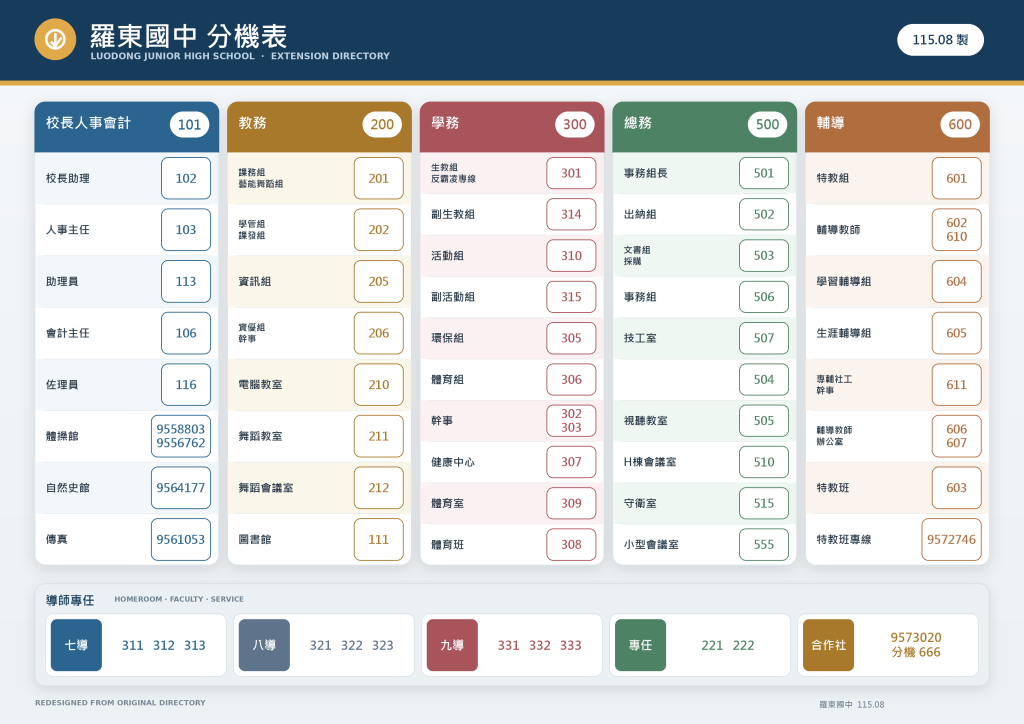Click the 事務組長 extension 501
Image resolution: width=1024 pixels, height=724 pixels.
coord(764,173)
